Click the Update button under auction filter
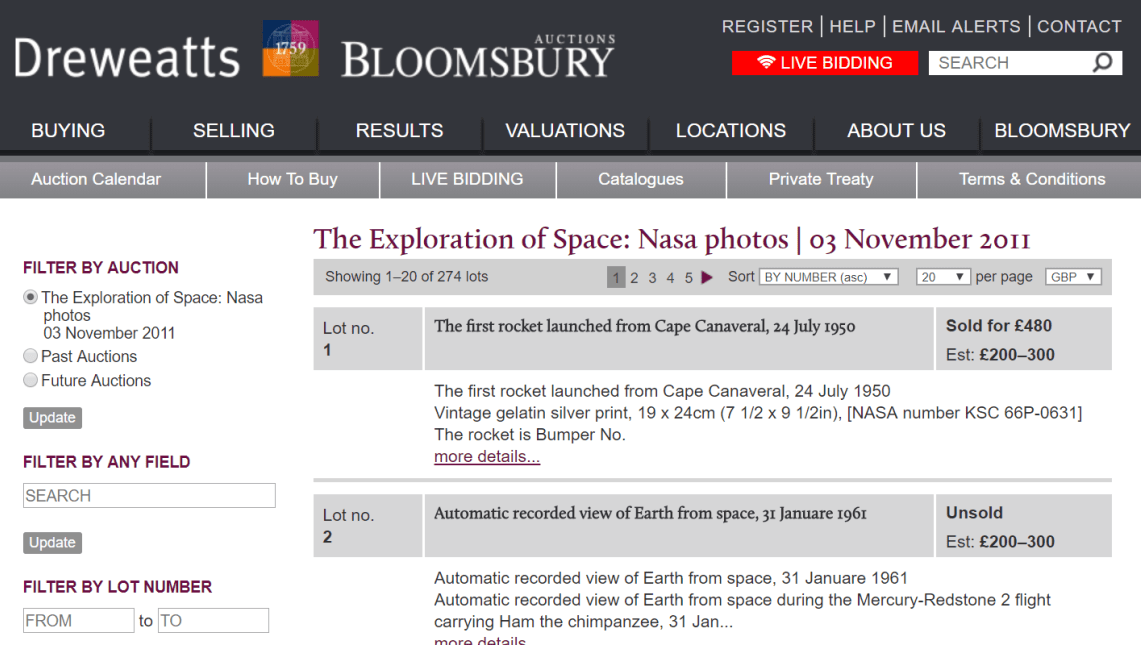 (x=52, y=417)
